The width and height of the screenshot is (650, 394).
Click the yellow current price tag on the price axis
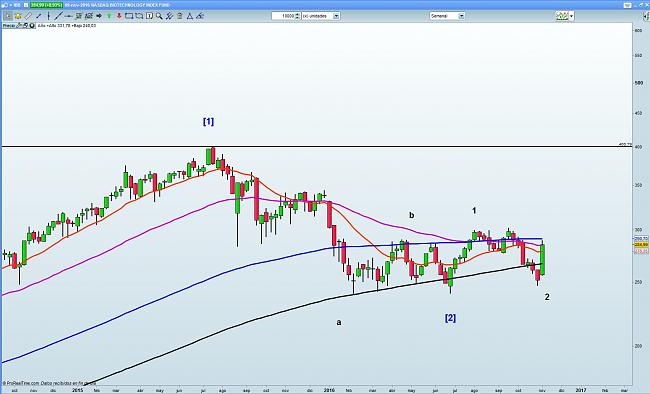pos(641,245)
